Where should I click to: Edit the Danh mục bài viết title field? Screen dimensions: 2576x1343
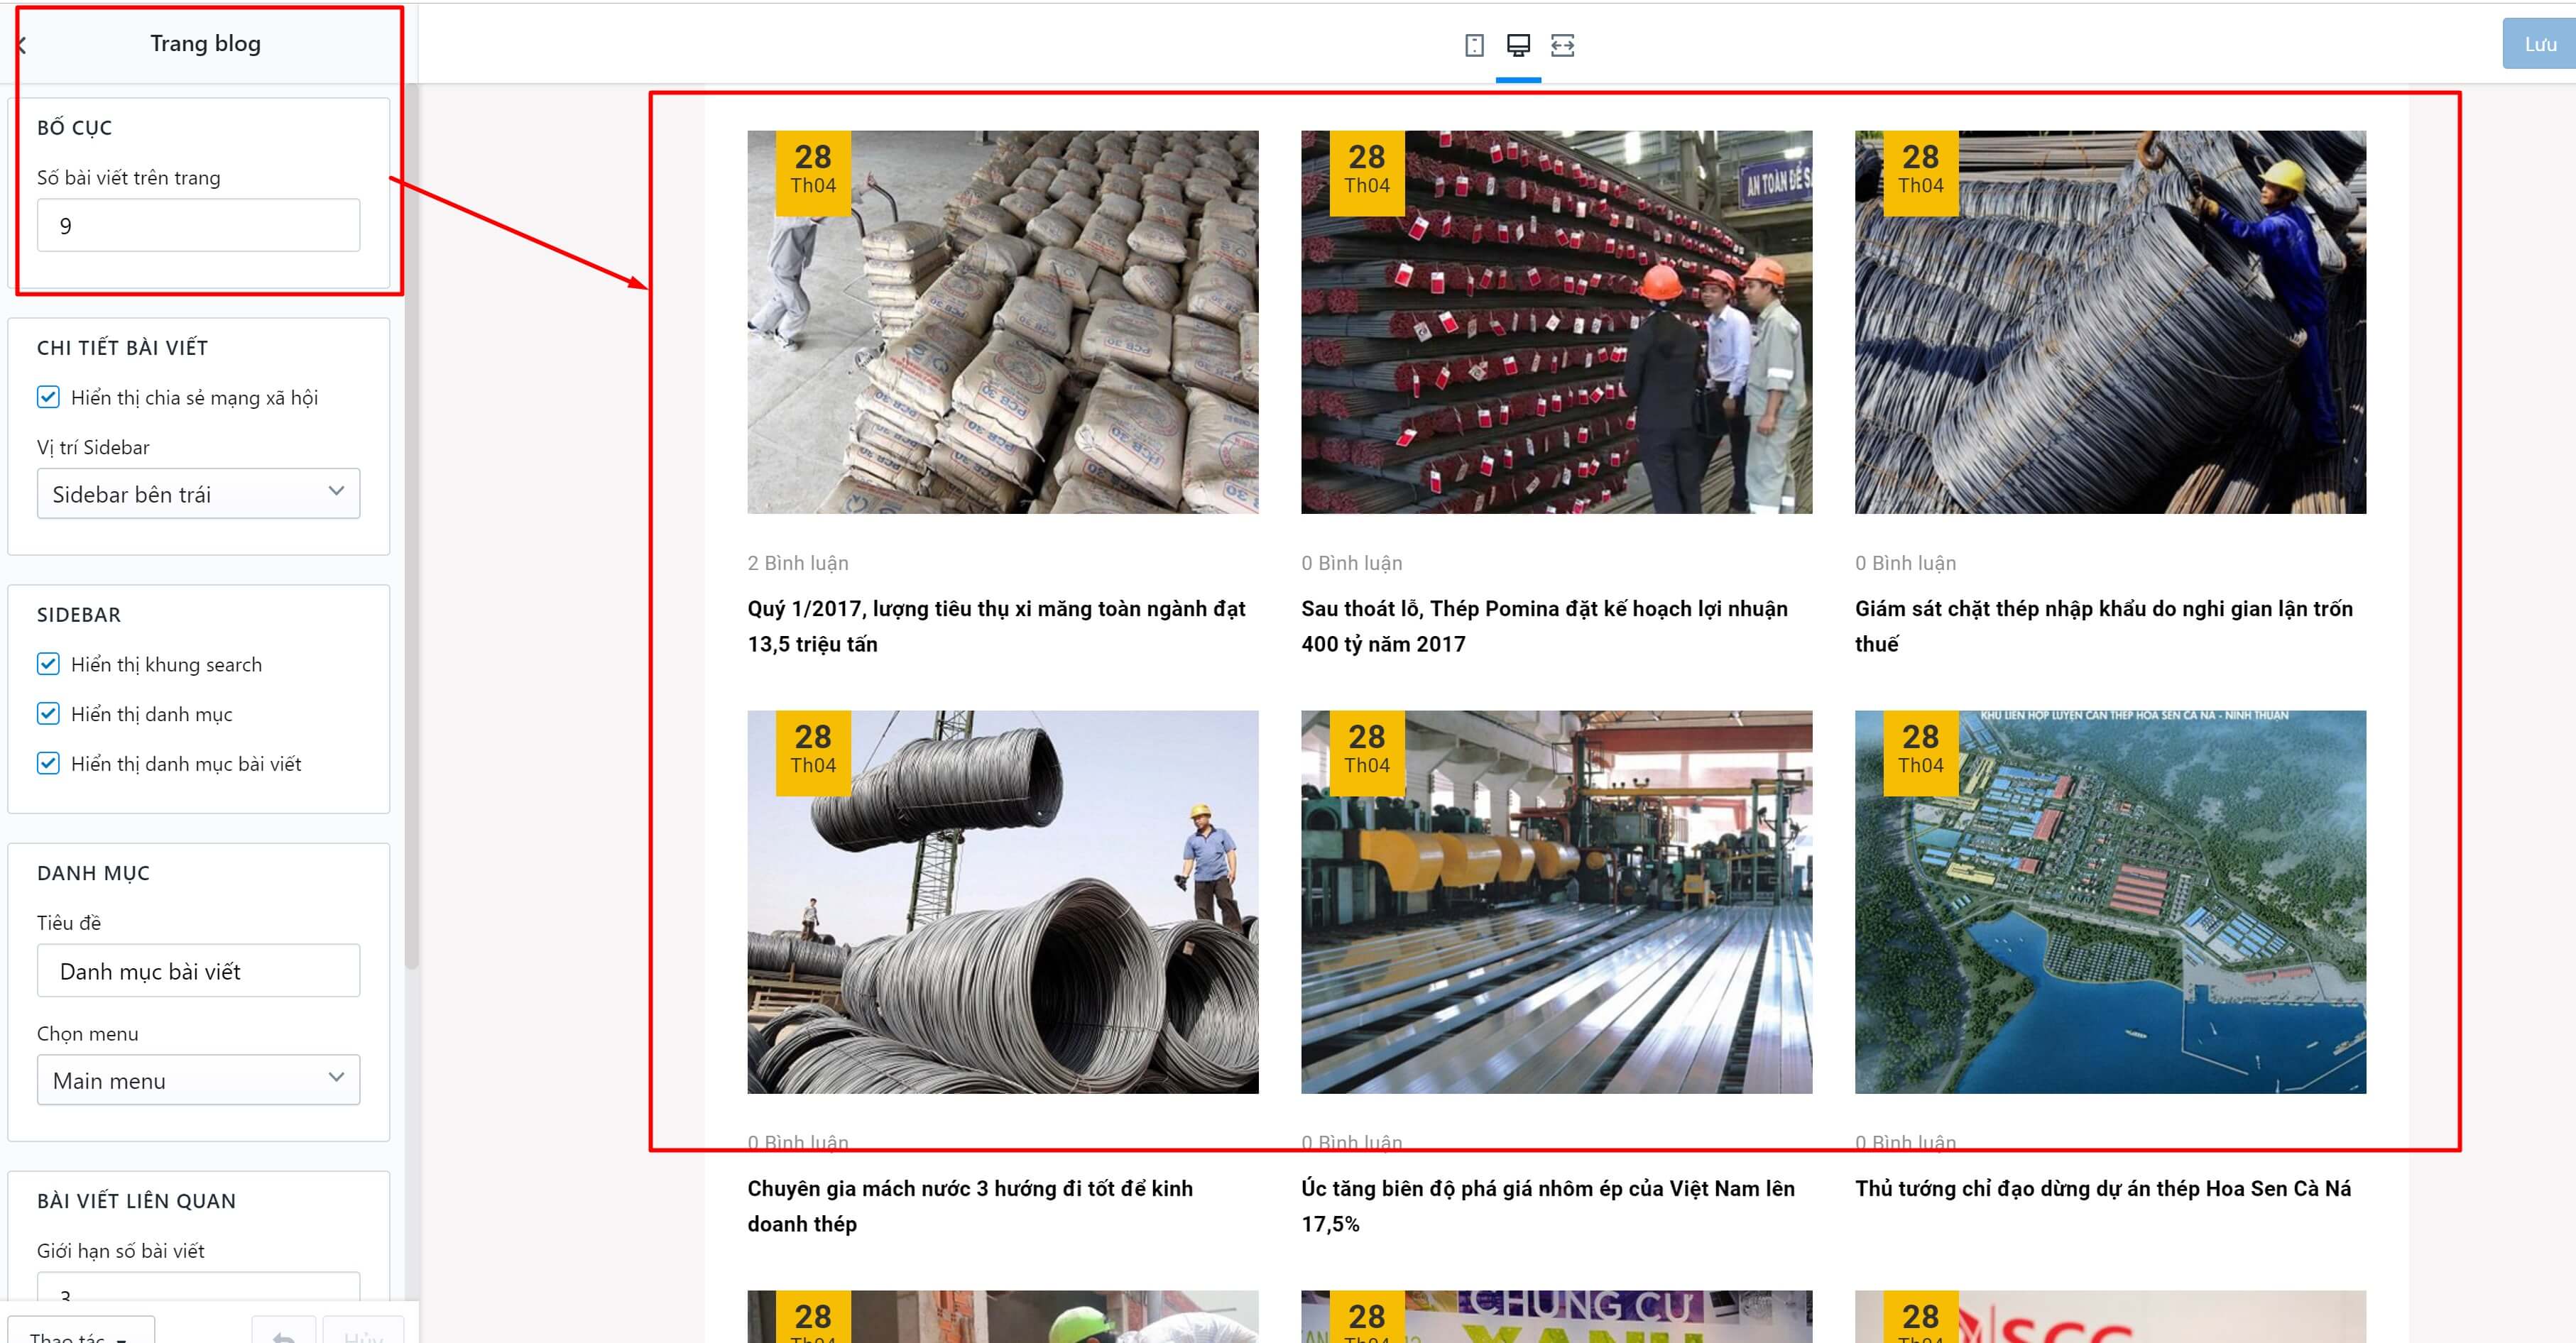point(198,971)
